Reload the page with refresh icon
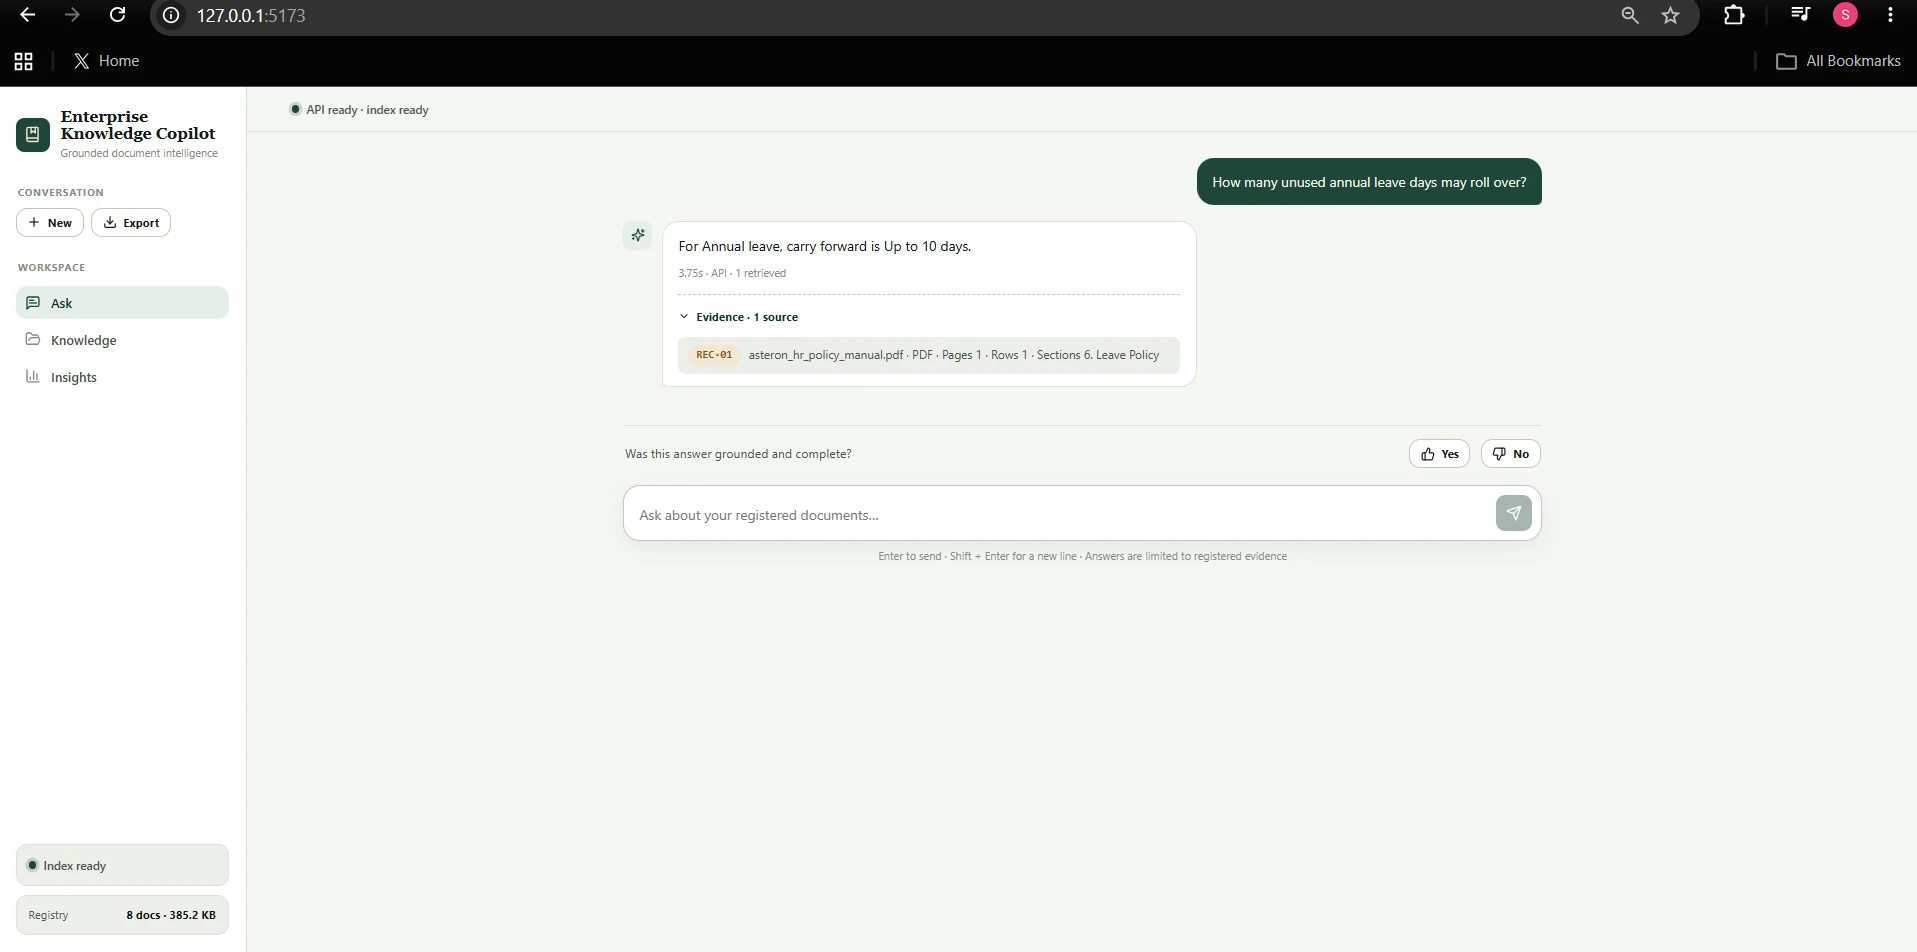This screenshot has width=1917, height=952. (x=117, y=15)
